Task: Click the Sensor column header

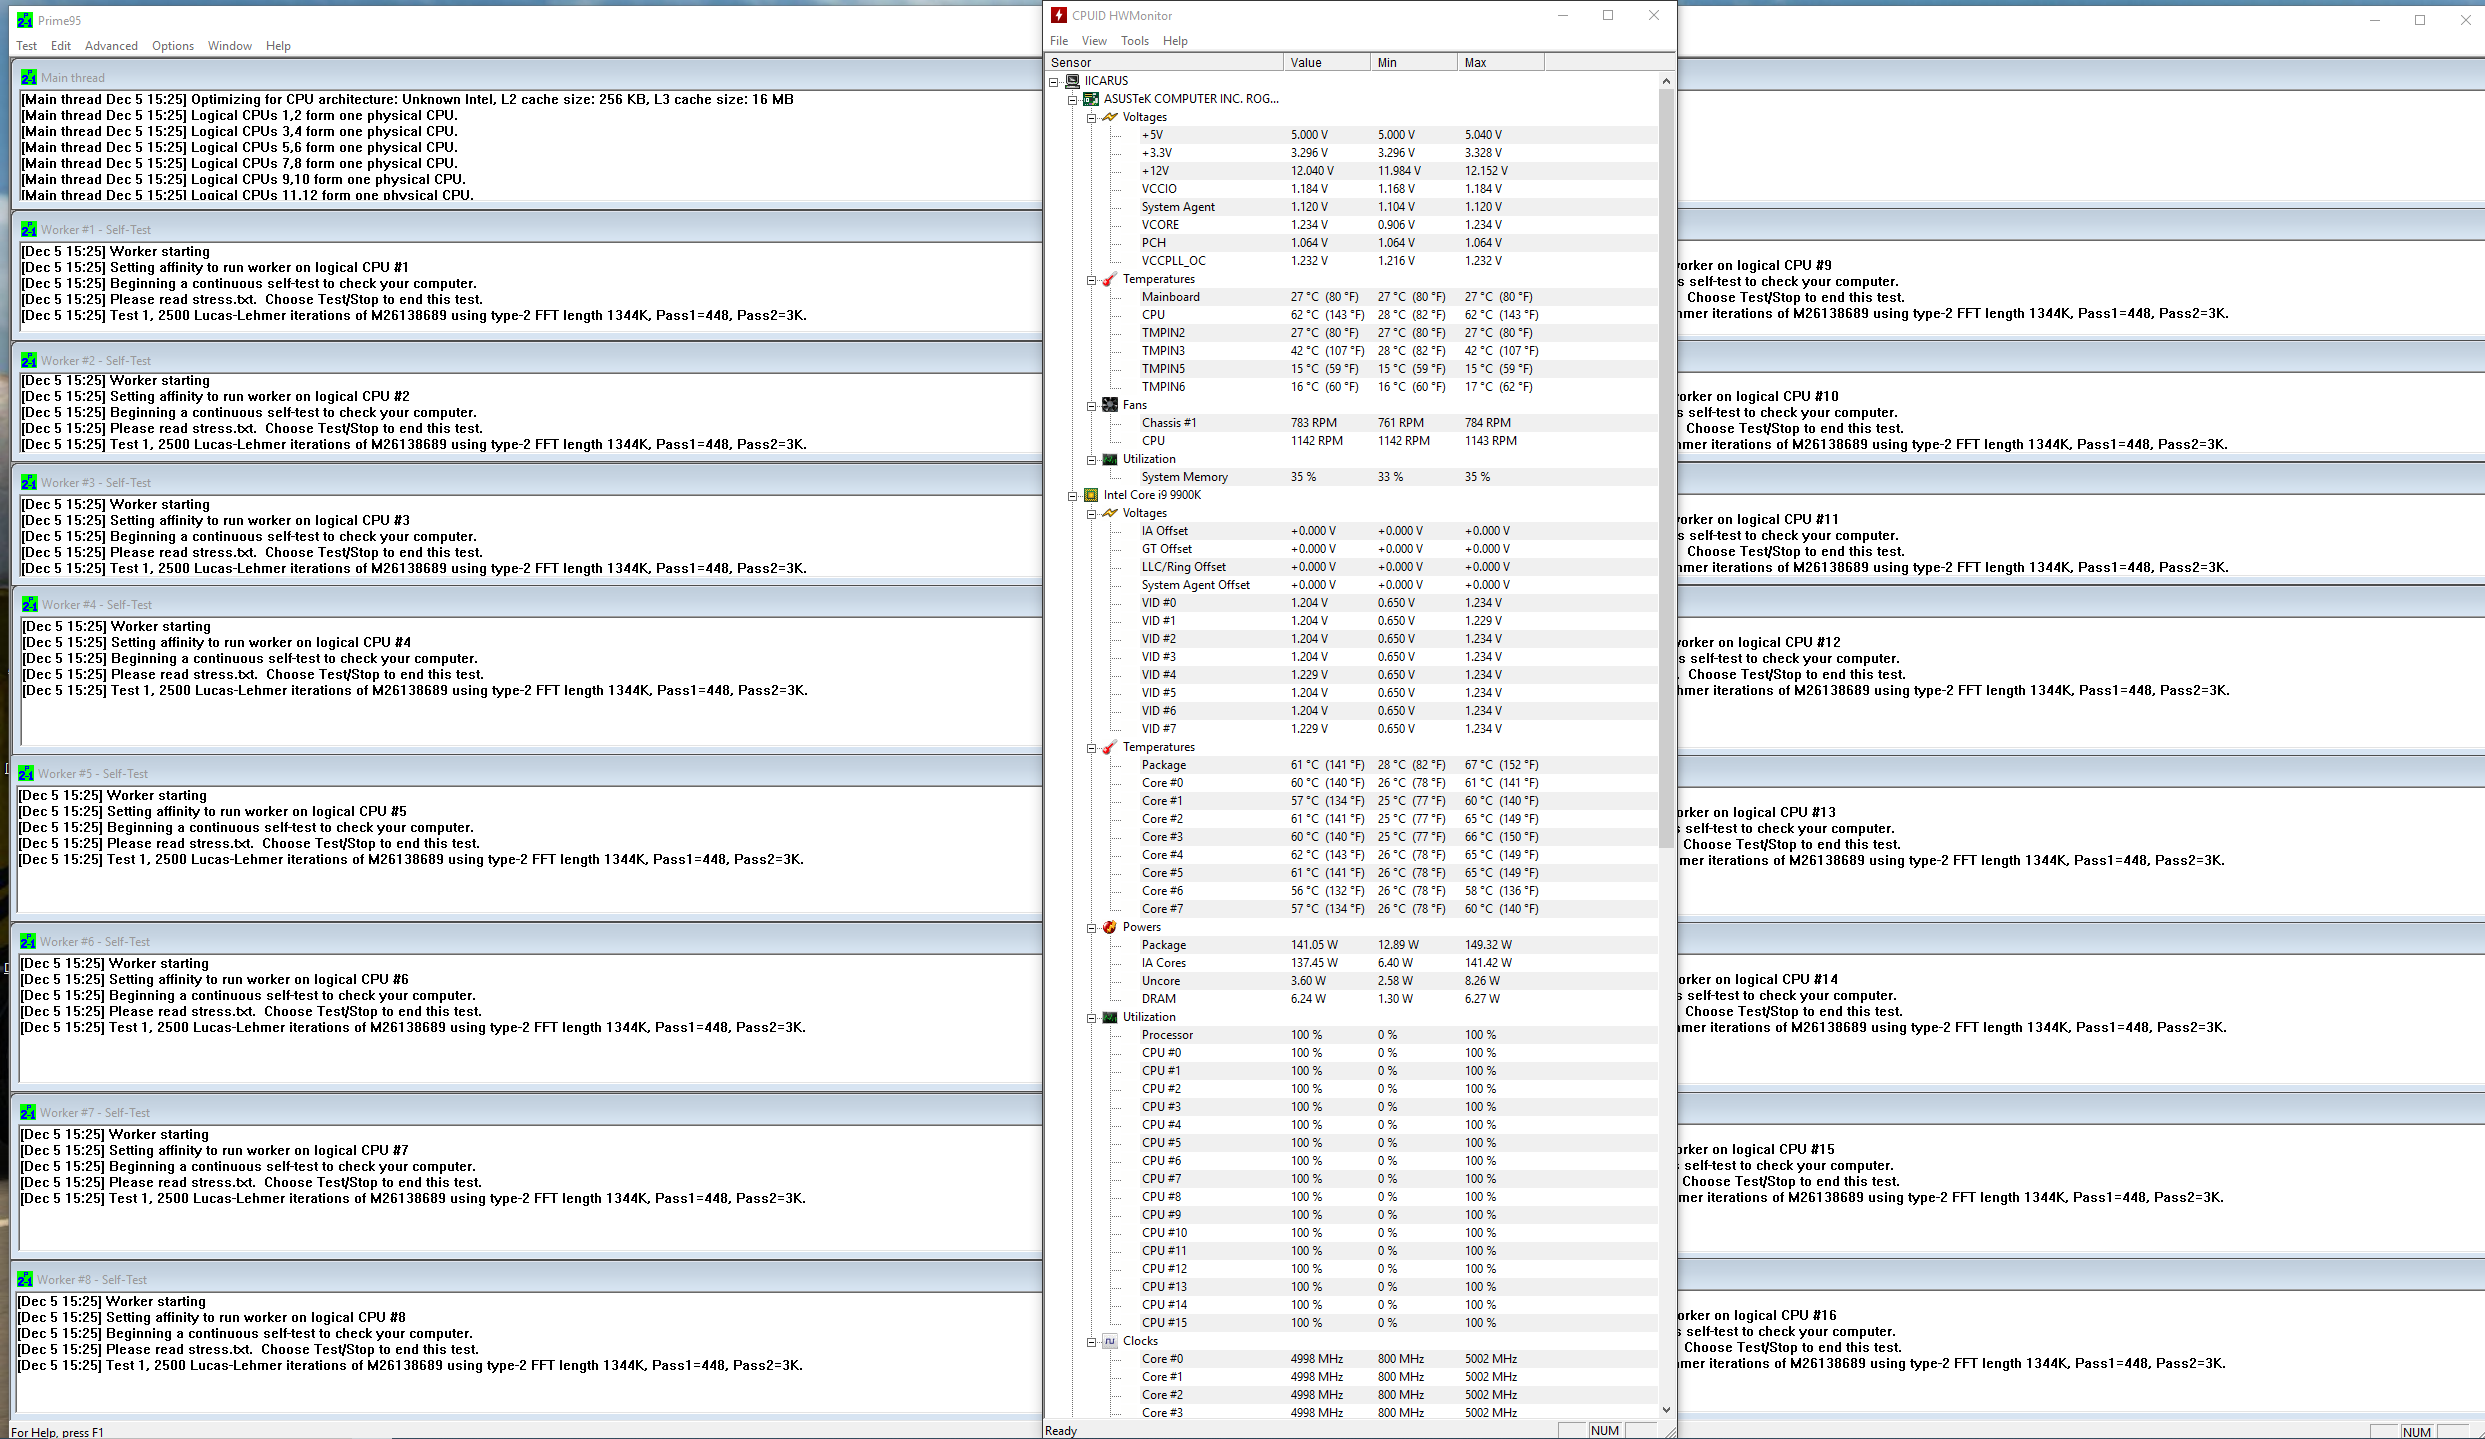Action: [x=1164, y=62]
